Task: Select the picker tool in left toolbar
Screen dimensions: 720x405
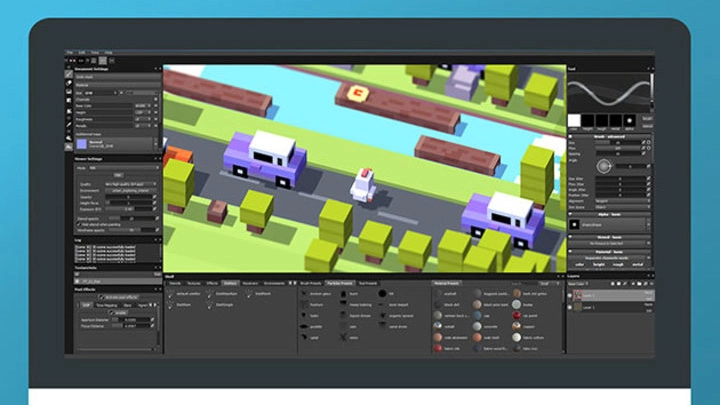Action: pos(68,125)
